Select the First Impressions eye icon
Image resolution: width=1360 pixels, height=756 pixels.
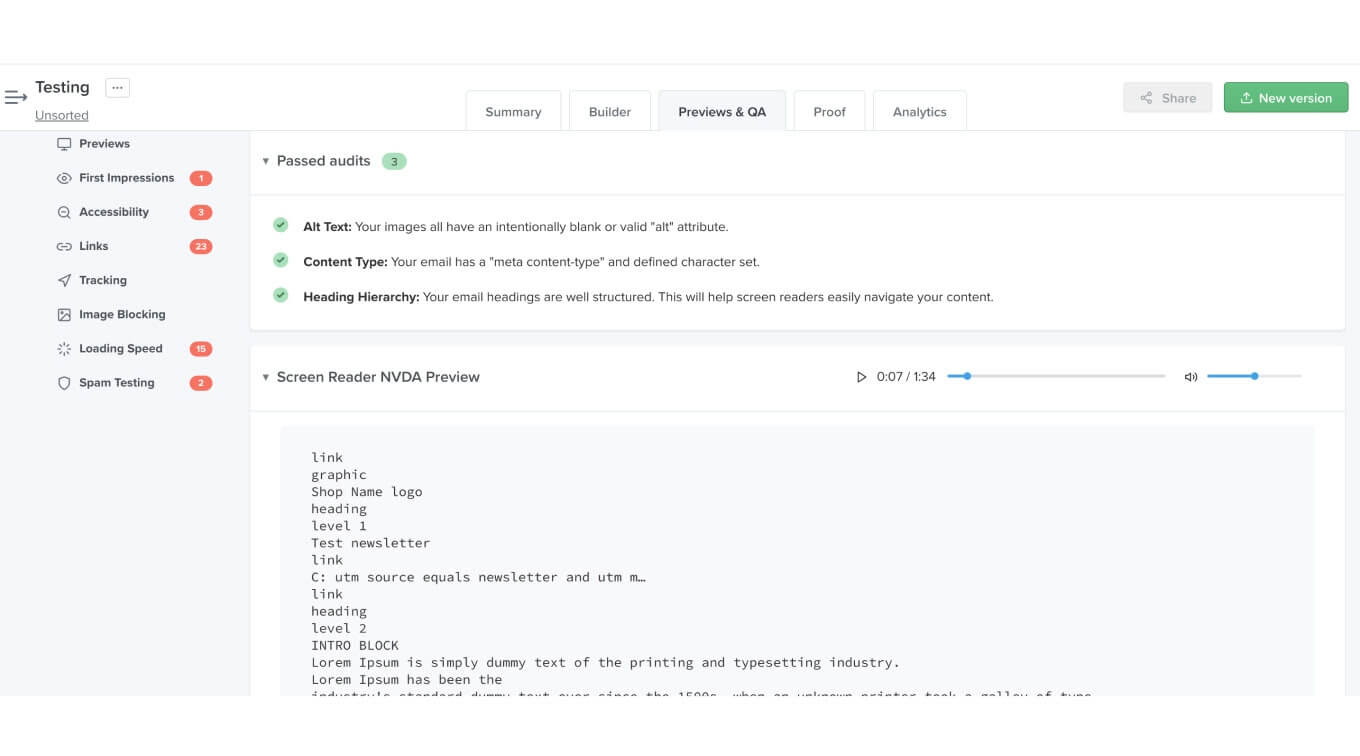62,177
